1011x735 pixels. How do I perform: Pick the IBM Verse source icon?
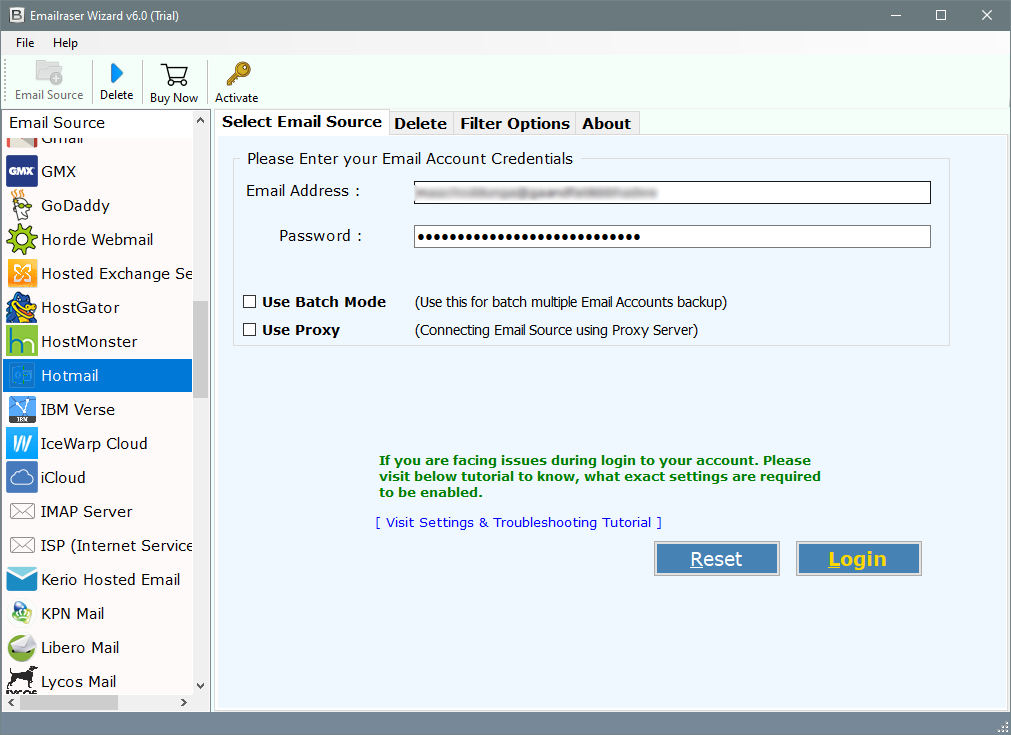click(22, 410)
